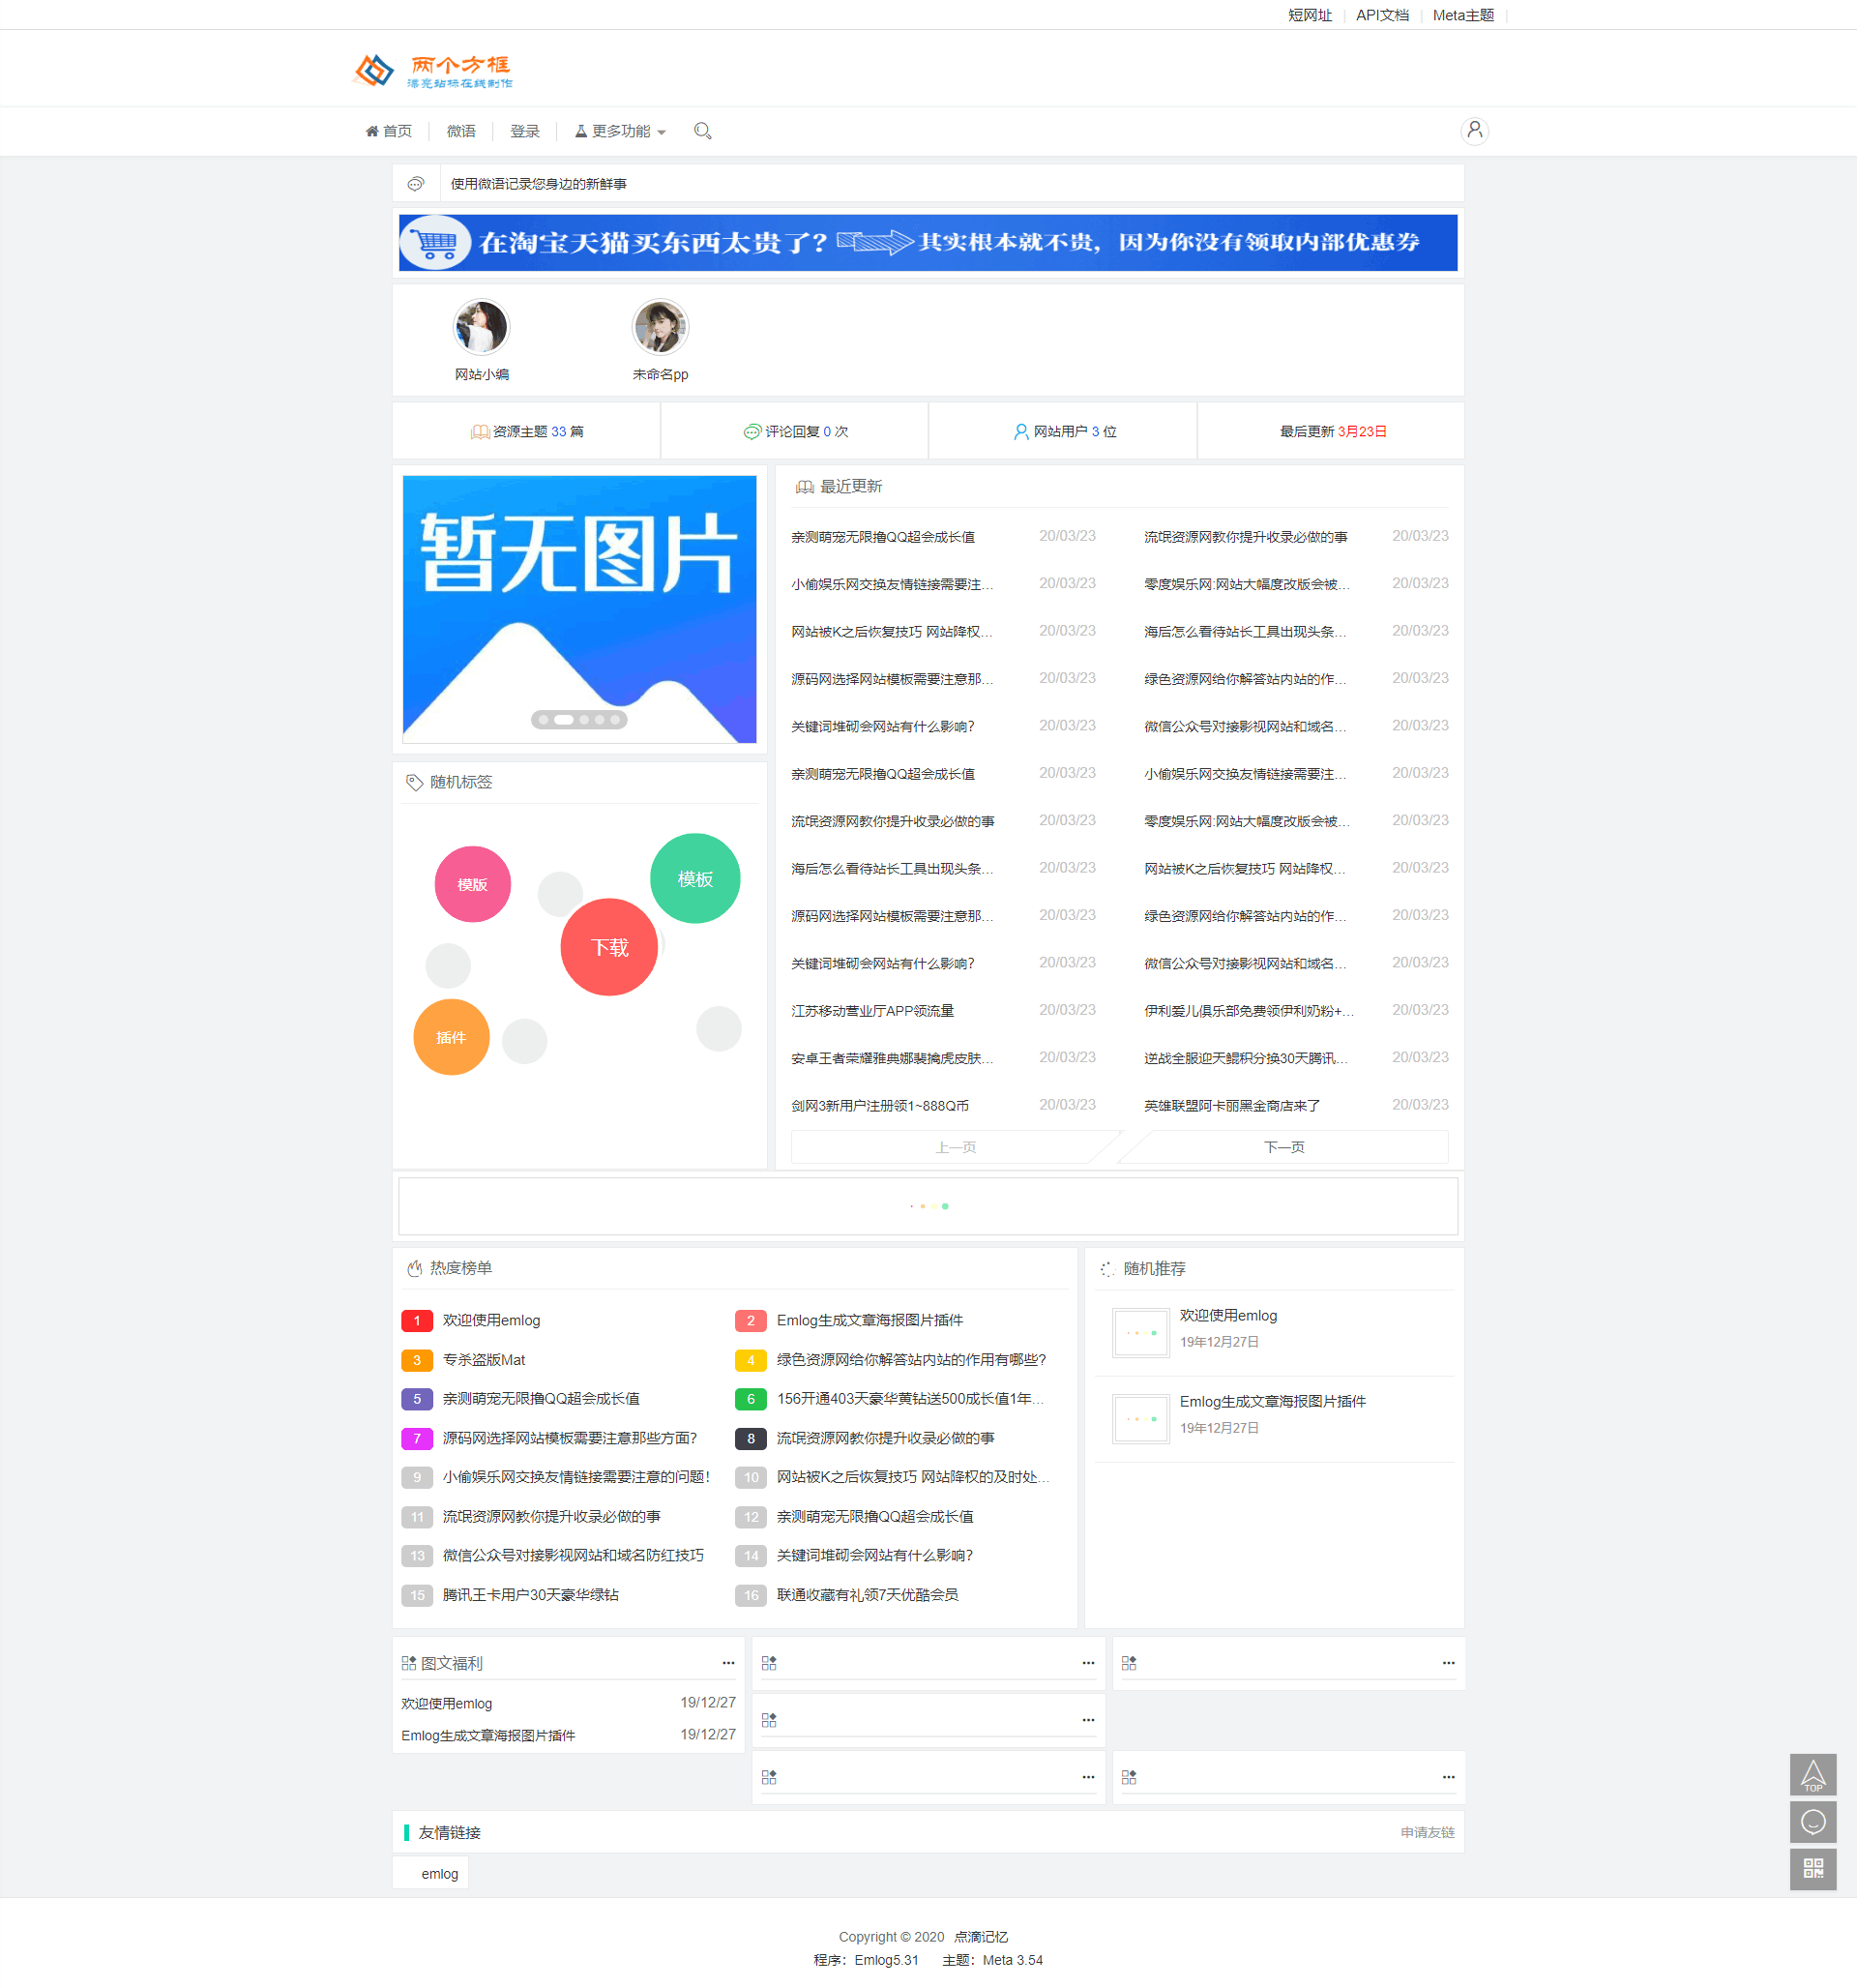
Task: Open 登录 navigation item
Action: (x=525, y=131)
